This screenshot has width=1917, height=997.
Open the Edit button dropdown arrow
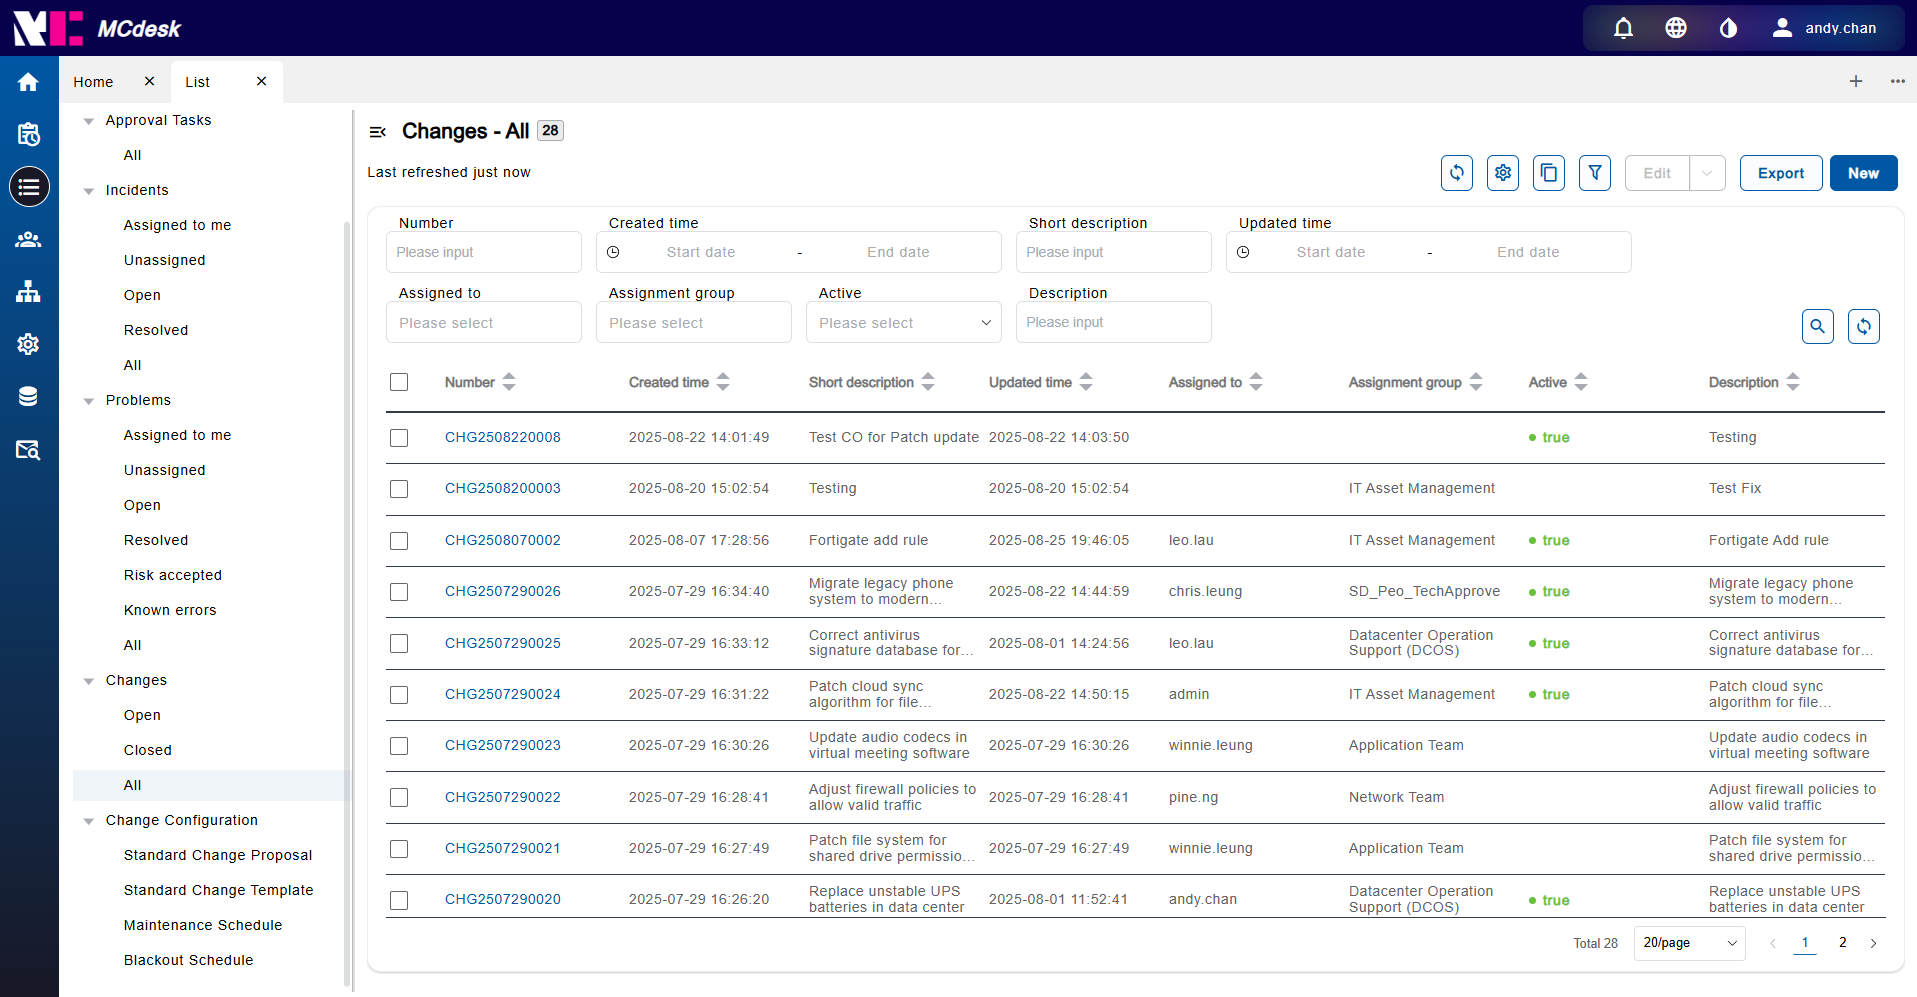[x=1707, y=173]
